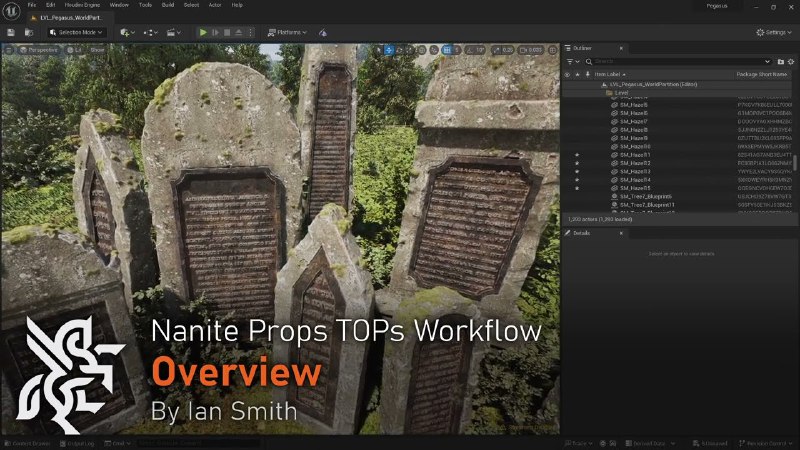
Task: Open the Settings dropdown in toolbar
Action: (774, 32)
